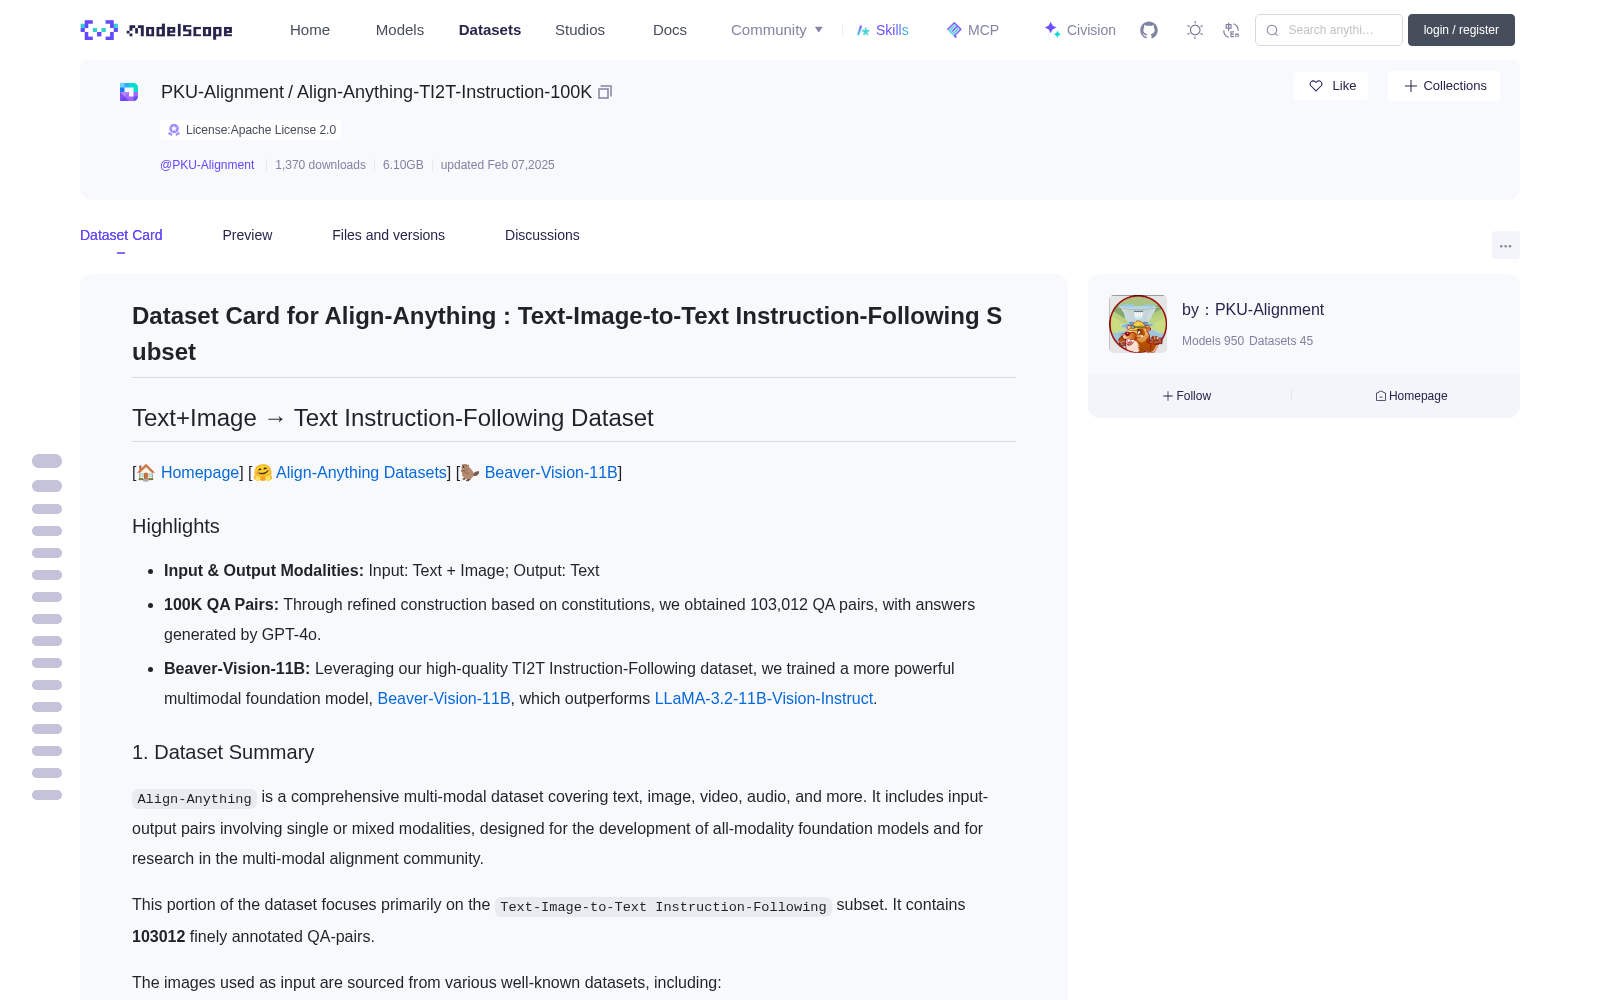The width and height of the screenshot is (1600, 1000).
Task: Jump to first outline marker in sidebar
Action: 47,461
